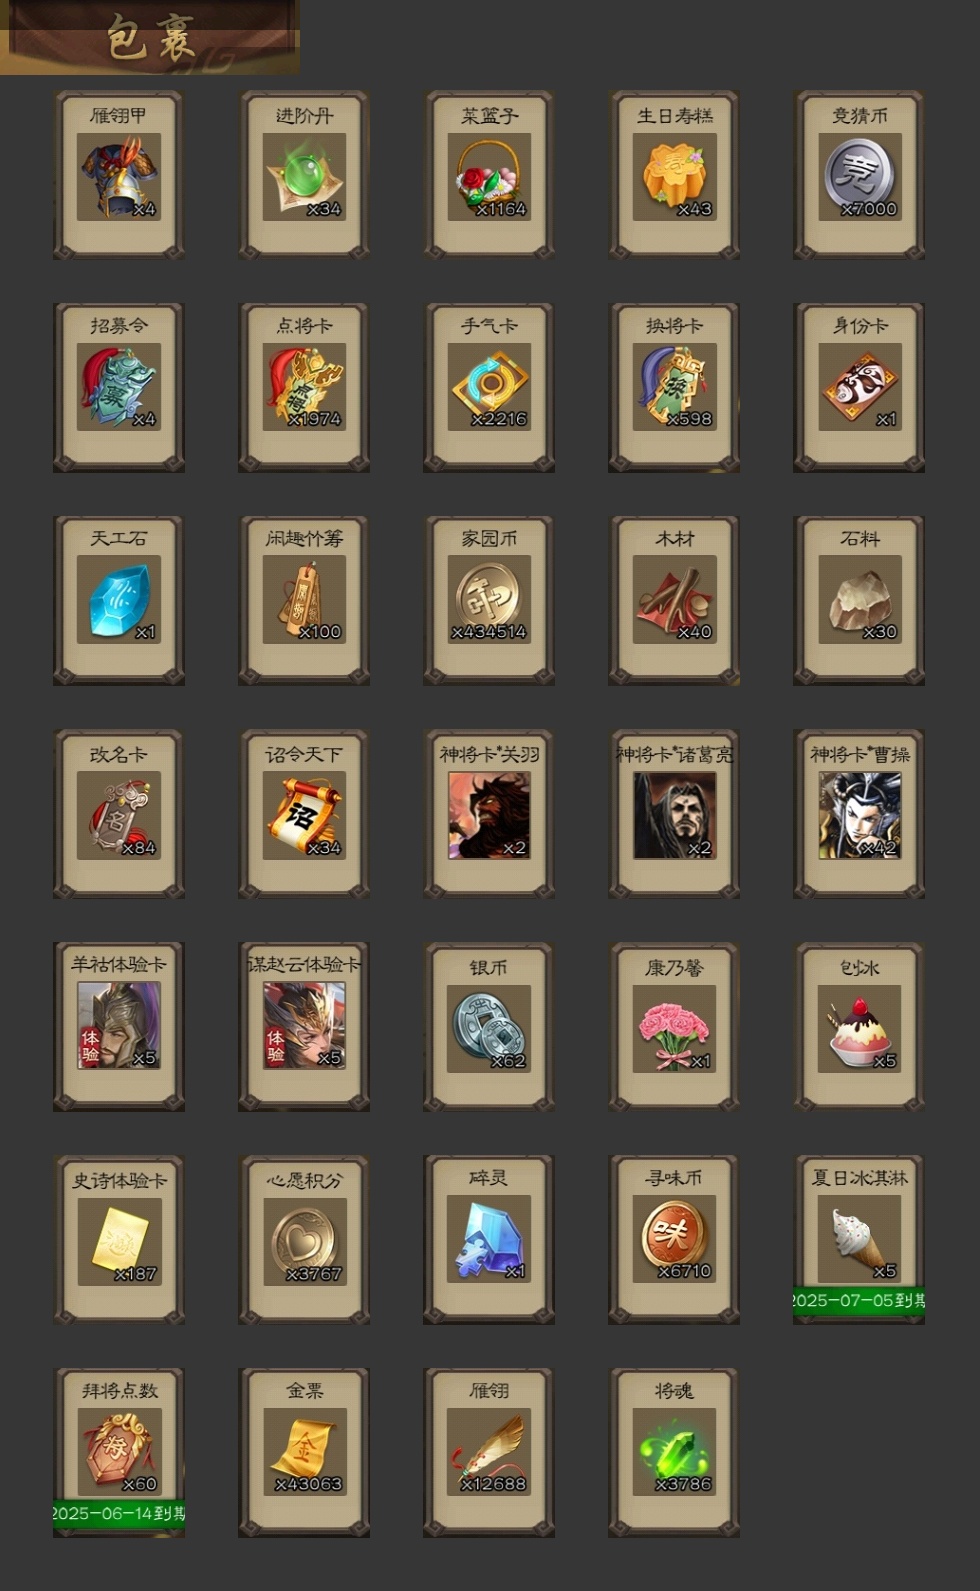Select the 点将卡 item
The width and height of the screenshot is (980, 1591).
[x=304, y=388]
